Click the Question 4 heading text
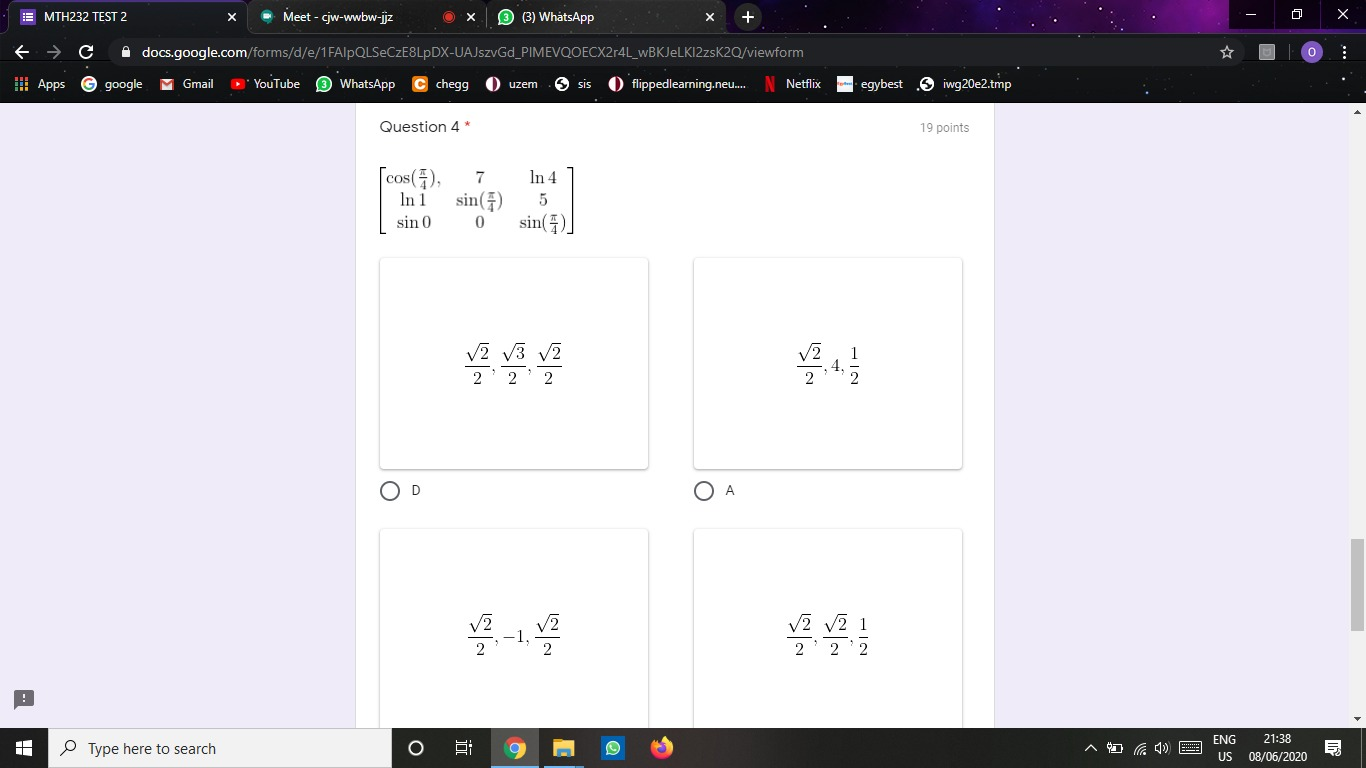 pyautogui.click(x=420, y=127)
